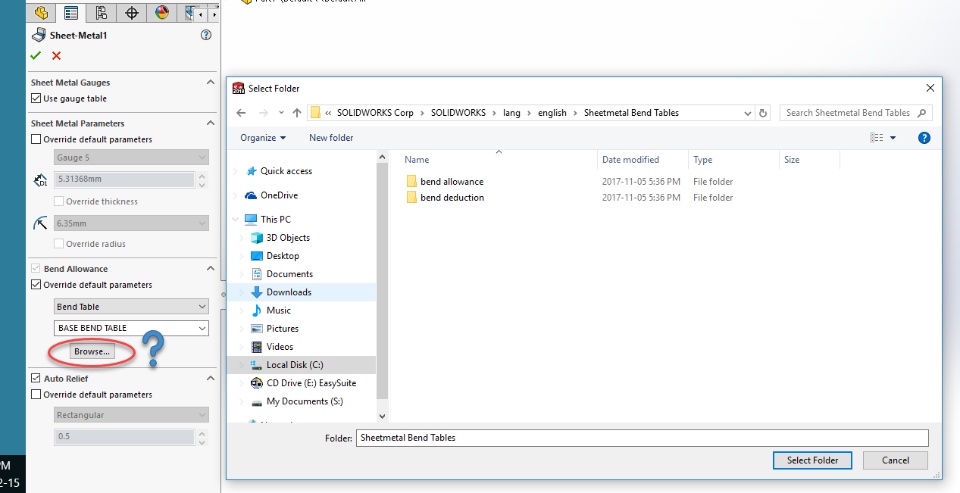Image resolution: width=960 pixels, height=493 pixels.
Task: Collapse the Sheet Metal Gauges section
Action: 210,82
